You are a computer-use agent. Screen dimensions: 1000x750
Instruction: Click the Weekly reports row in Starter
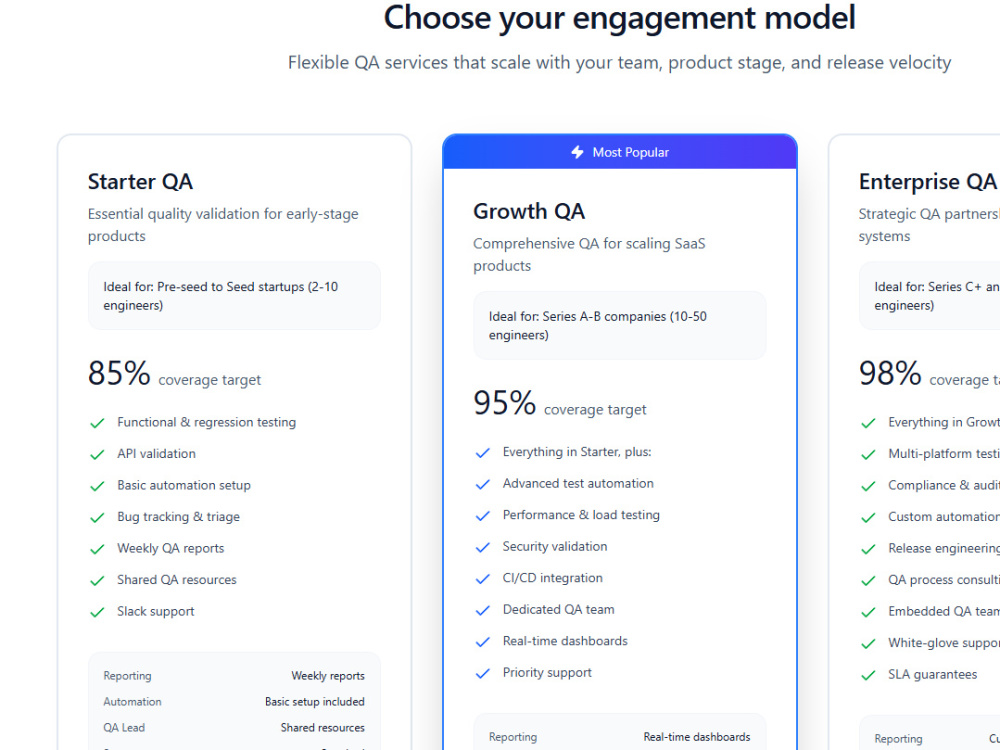pyautogui.click(x=234, y=676)
